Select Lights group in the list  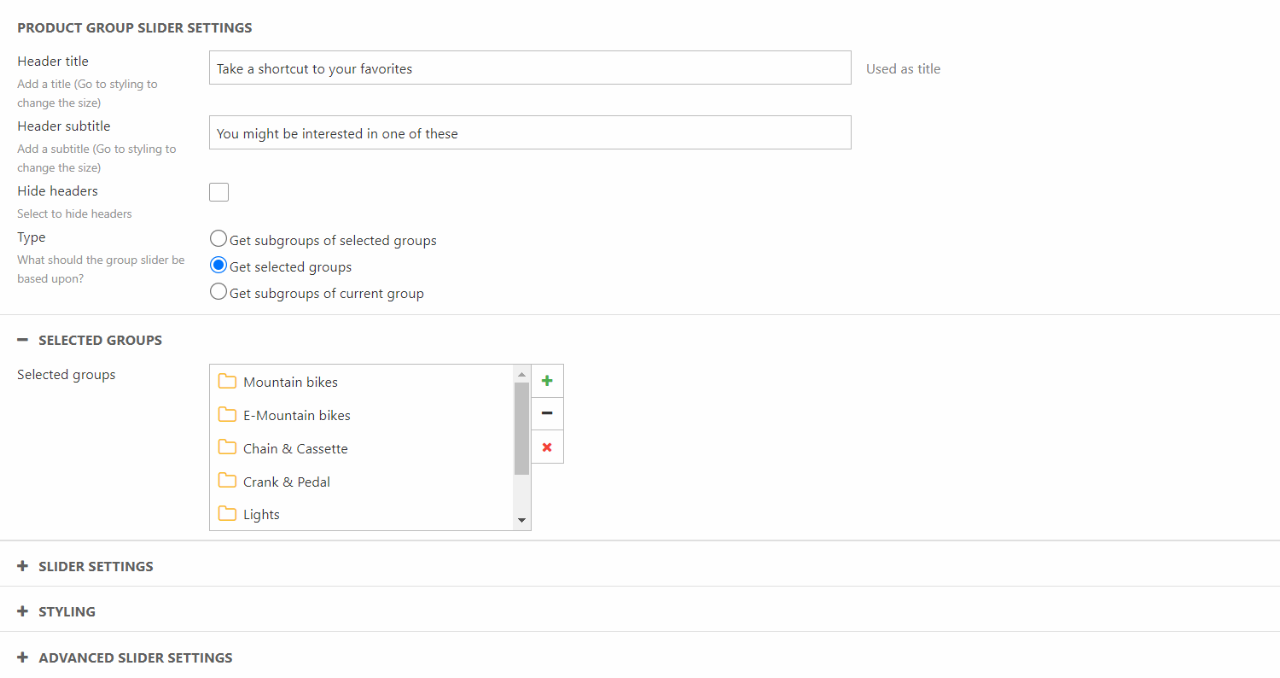click(x=262, y=515)
